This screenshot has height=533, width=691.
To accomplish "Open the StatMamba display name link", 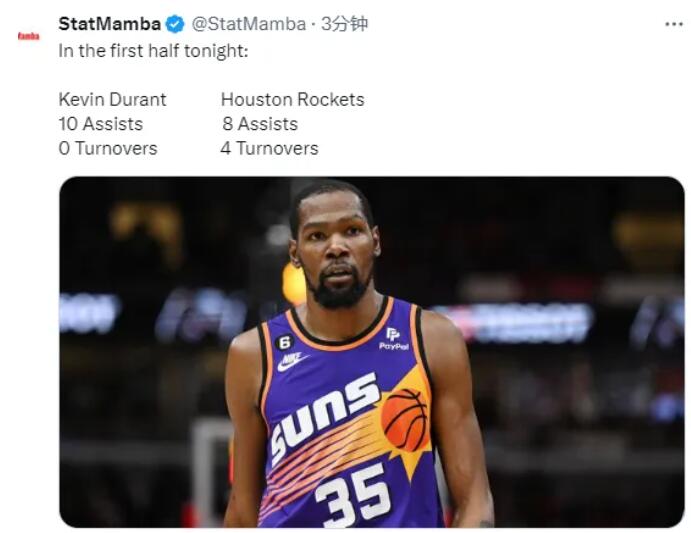I will click(x=109, y=24).
